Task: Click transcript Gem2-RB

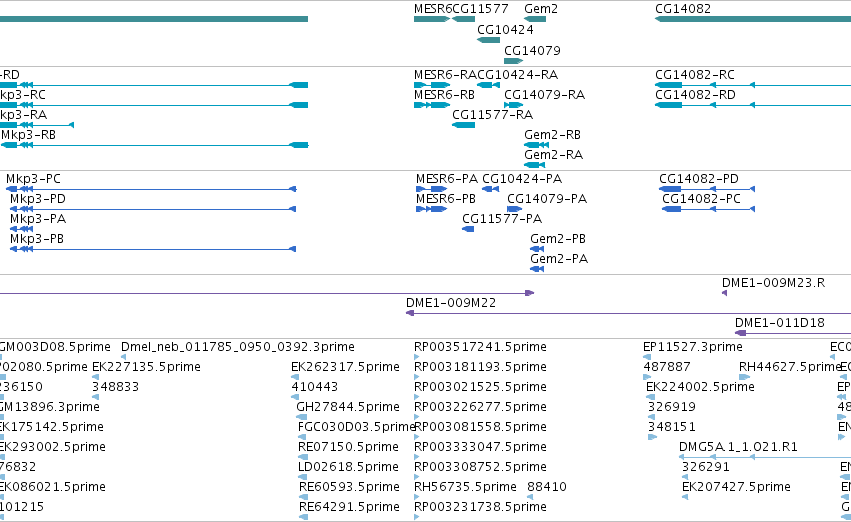Action: [x=536, y=145]
